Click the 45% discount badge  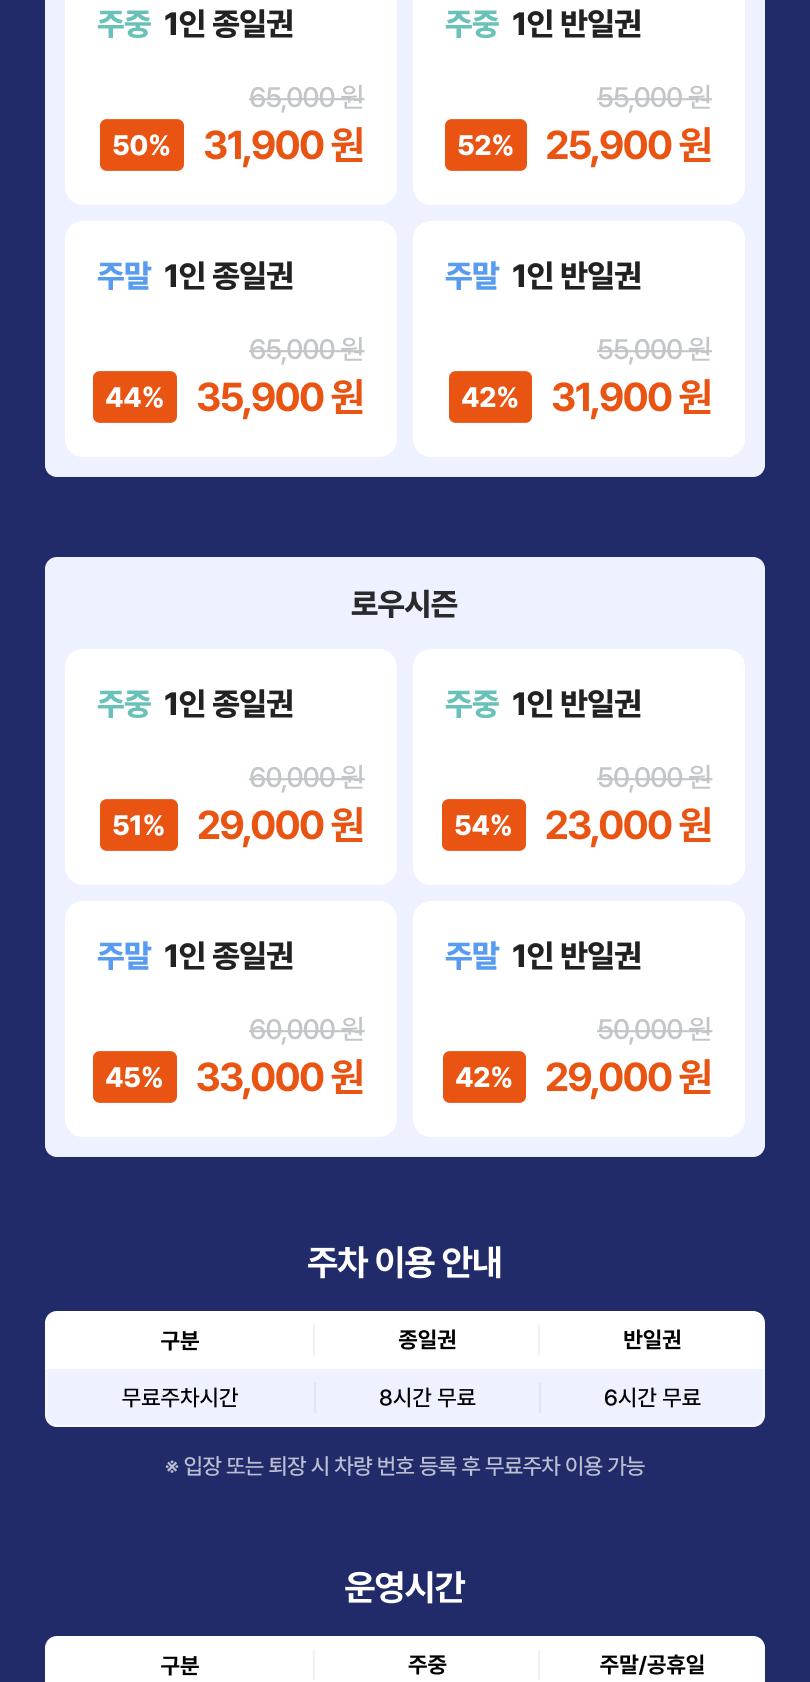pyautogui.click(x=135, y=1077)
